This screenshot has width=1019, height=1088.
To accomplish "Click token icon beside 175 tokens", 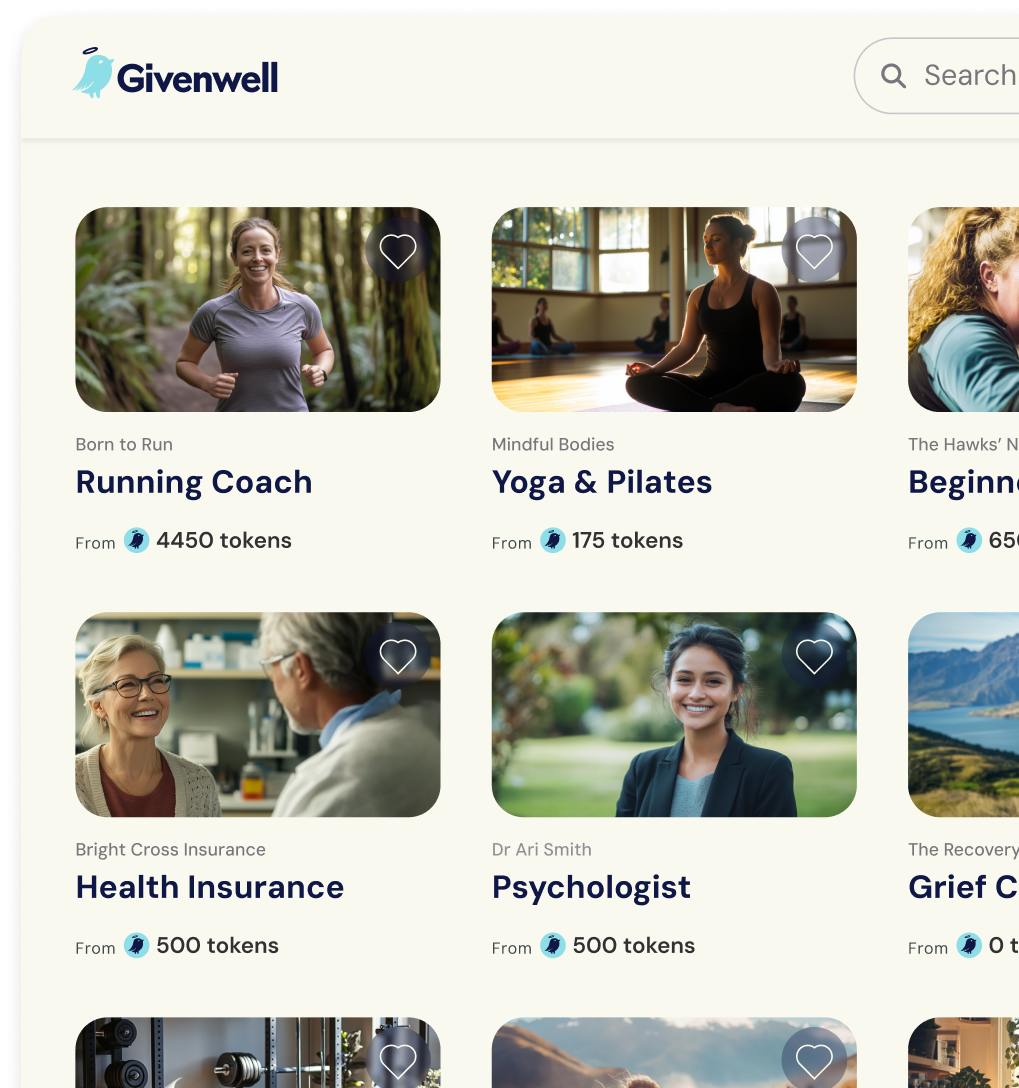I will (553, 540).
